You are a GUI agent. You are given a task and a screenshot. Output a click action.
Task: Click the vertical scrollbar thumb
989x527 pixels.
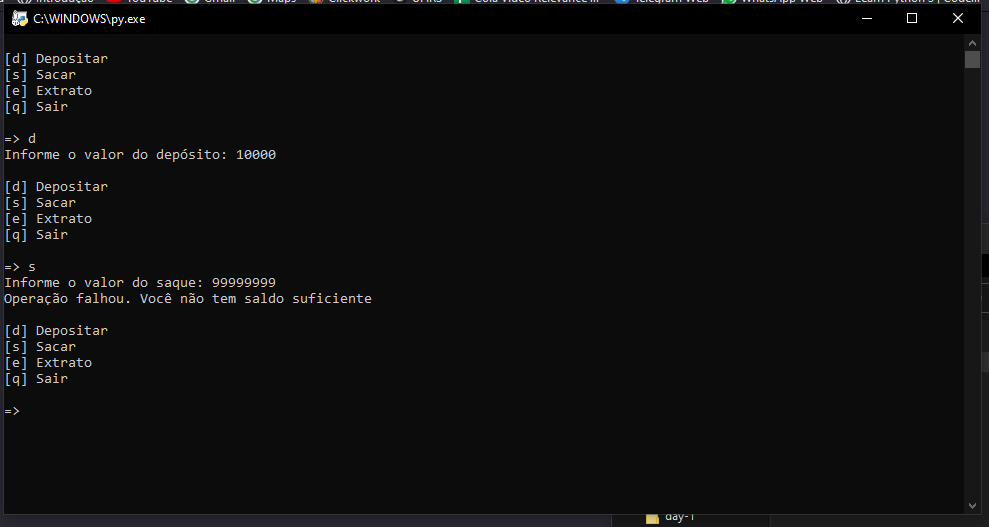[972, 60]
